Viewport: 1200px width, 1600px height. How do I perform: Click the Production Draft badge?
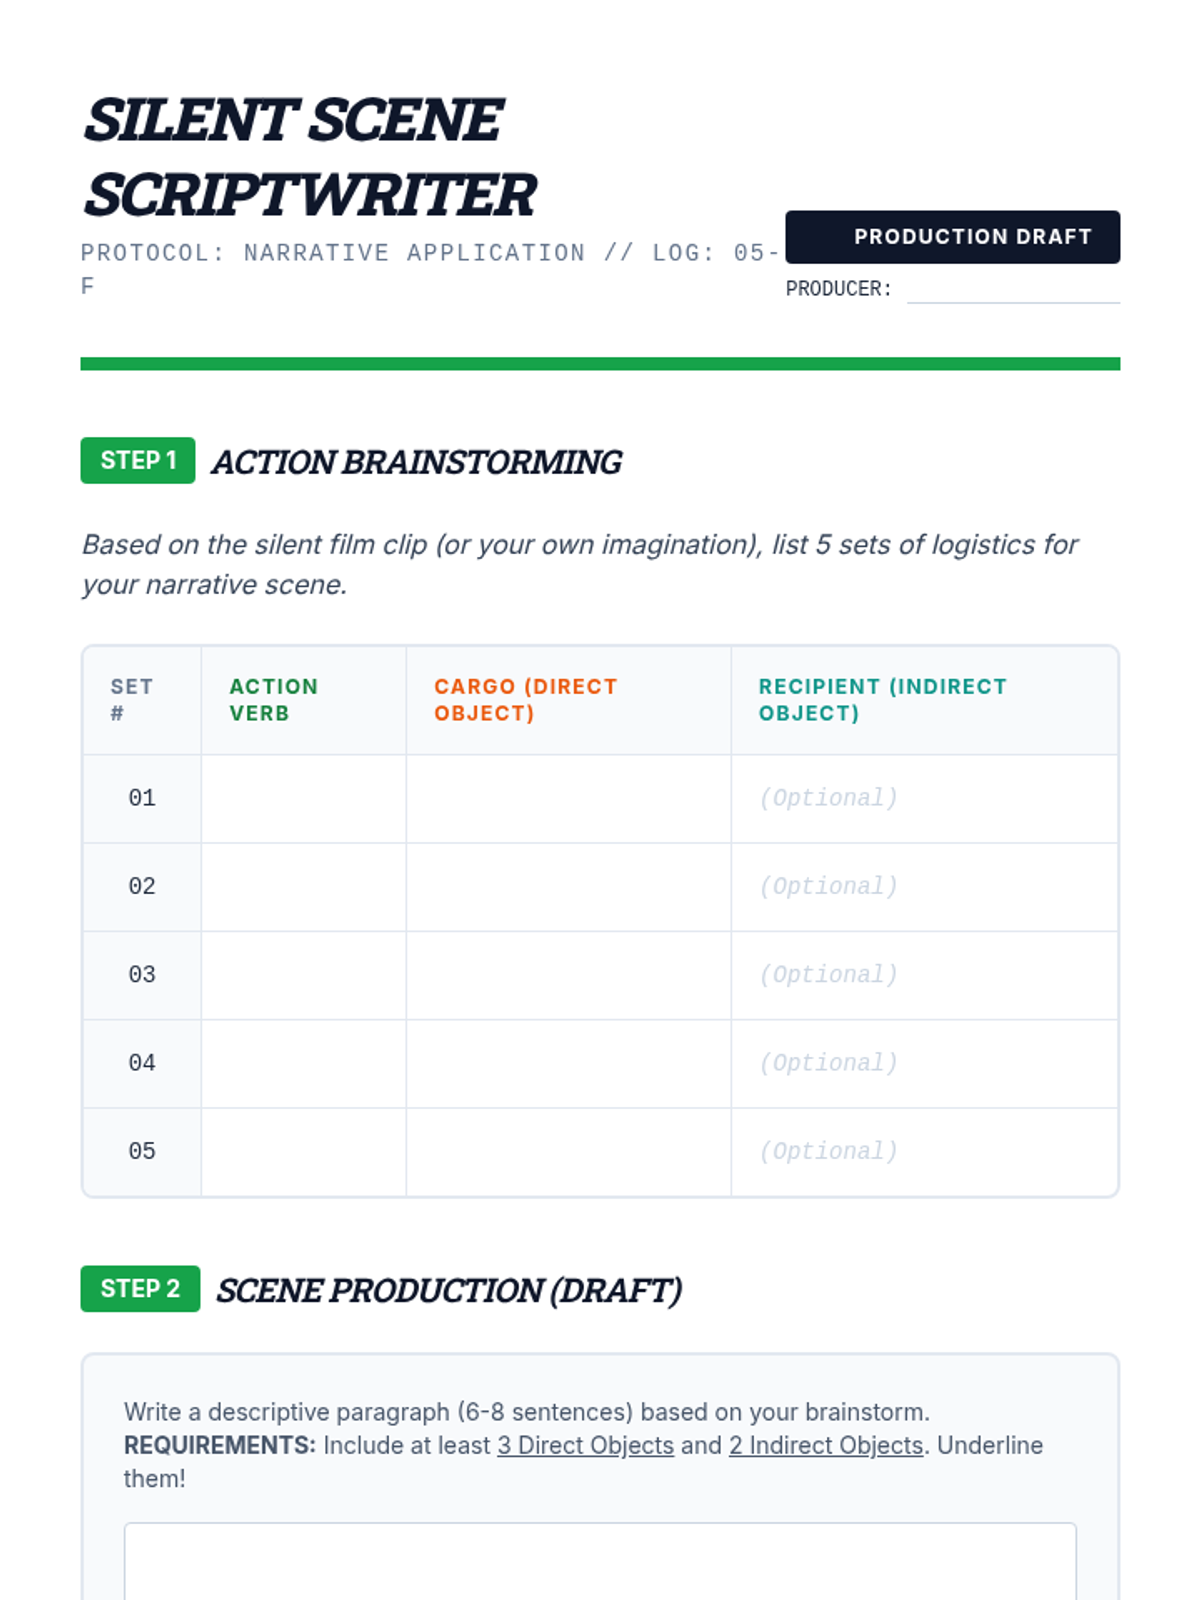(952, 237)
